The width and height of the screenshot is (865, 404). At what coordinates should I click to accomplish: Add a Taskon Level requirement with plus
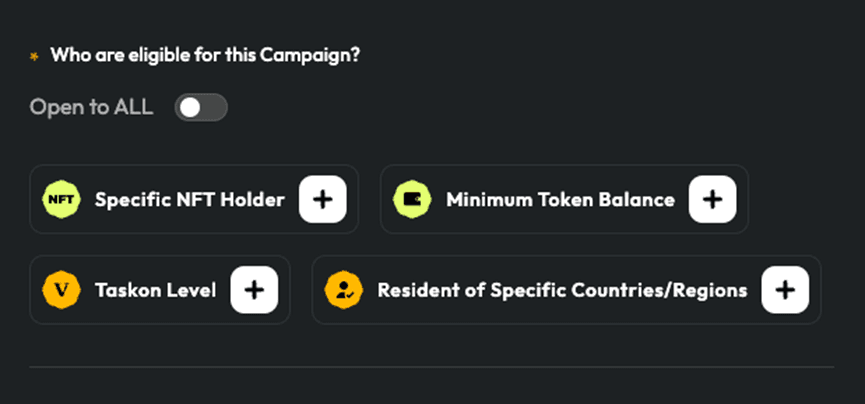point(254,290)
